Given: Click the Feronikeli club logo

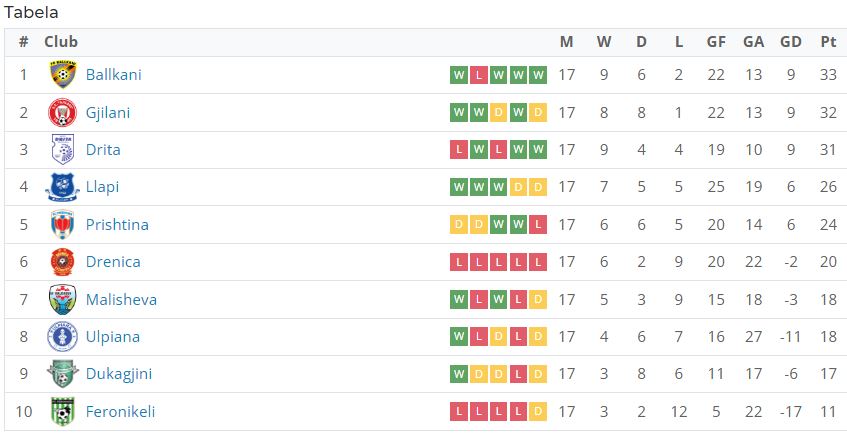Looking at the screenshot, I should click(x=63, y=411).
